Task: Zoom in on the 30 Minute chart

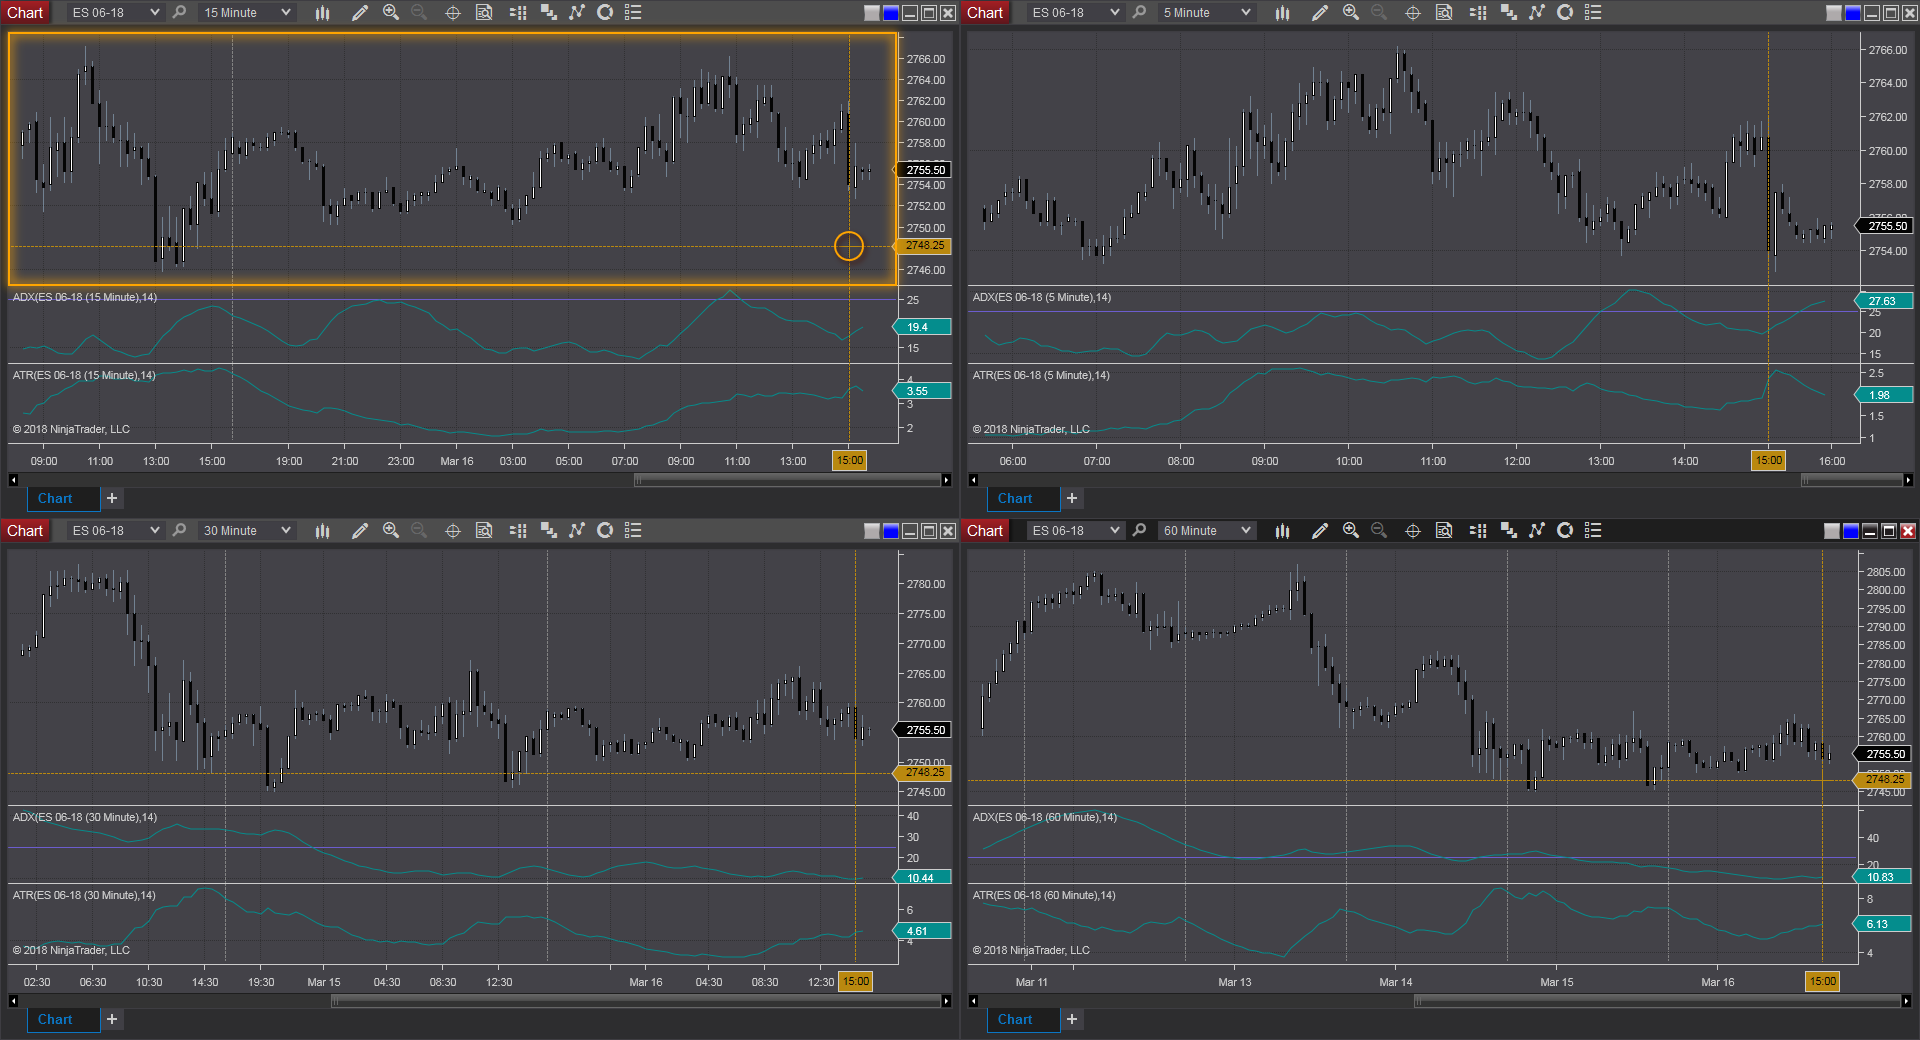Action: point(391,531)
